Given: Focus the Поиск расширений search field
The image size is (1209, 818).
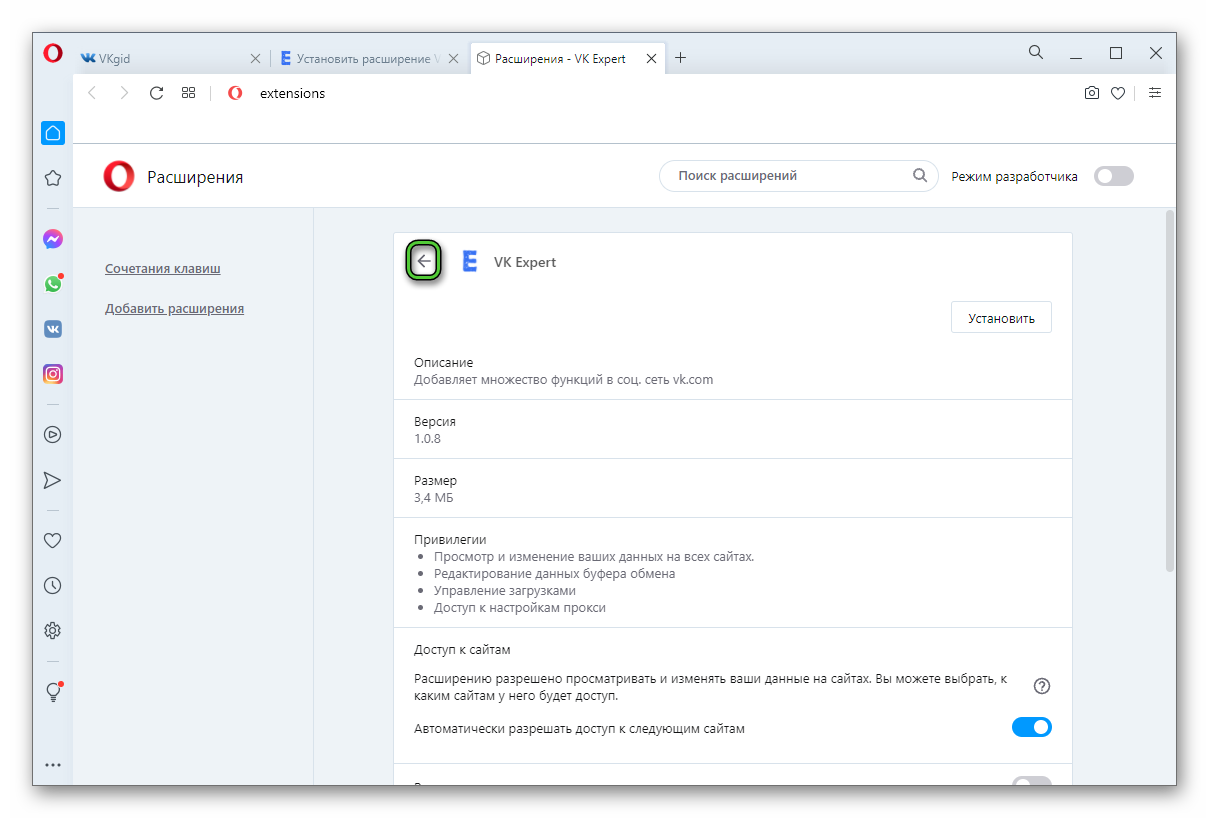Looking at the screenshot, I should pos(799,176).
